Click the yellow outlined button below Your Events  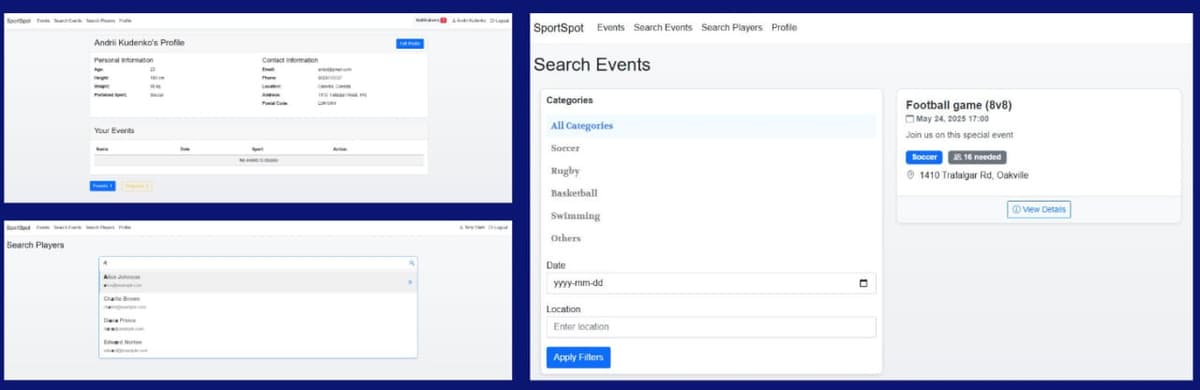[137, 186]
